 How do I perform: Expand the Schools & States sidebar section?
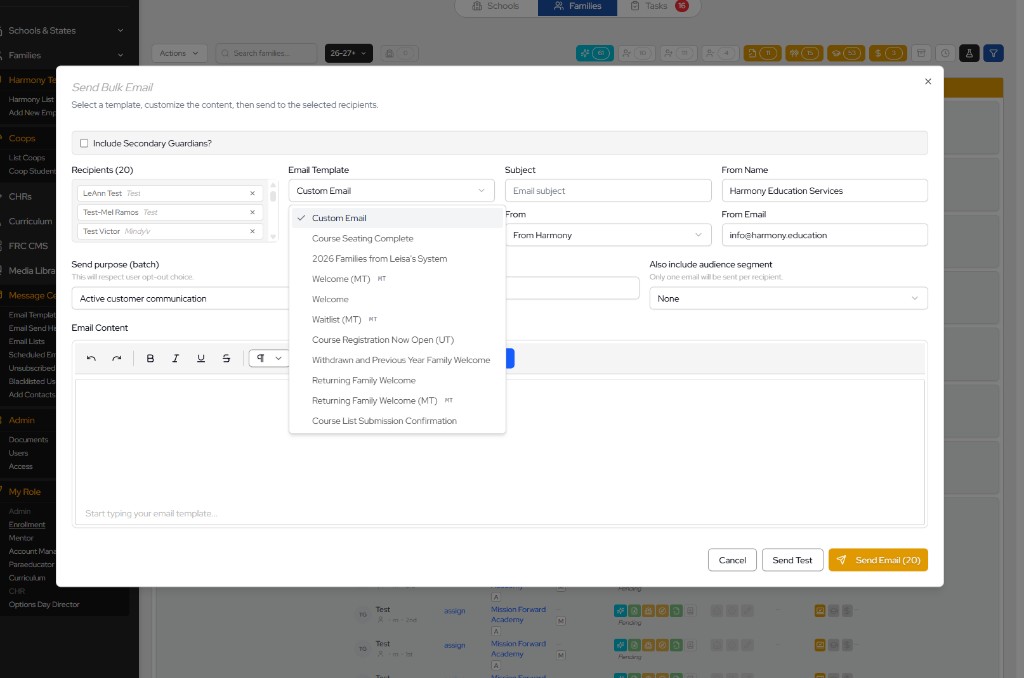[65, 31]
